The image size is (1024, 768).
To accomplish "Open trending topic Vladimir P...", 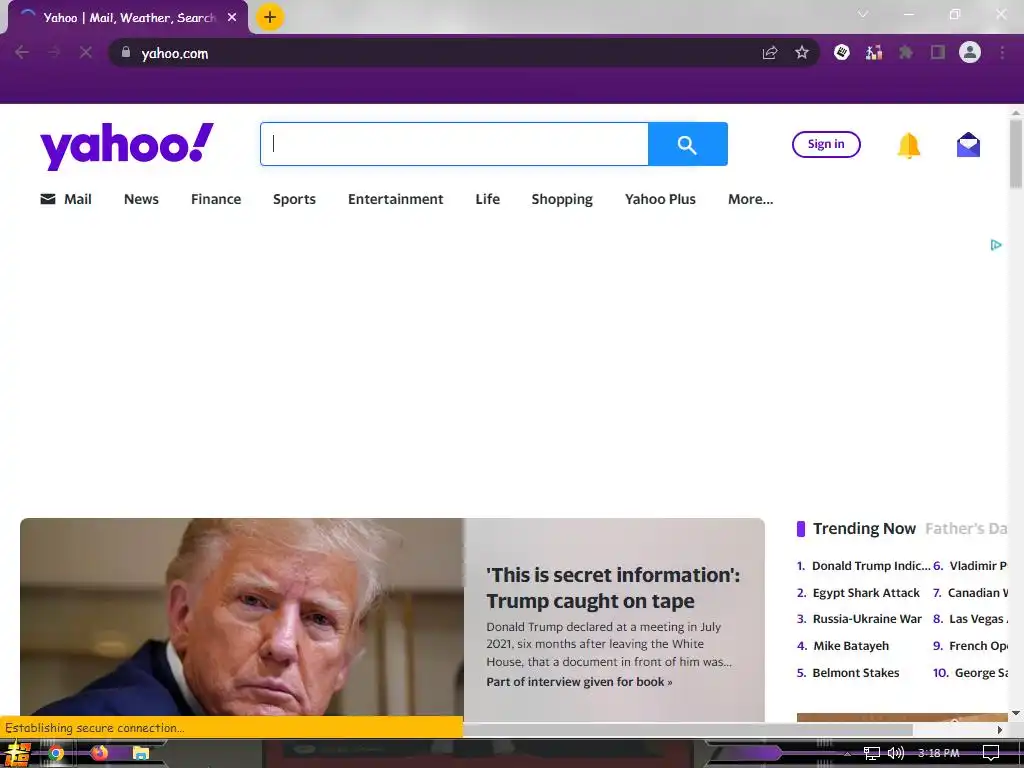I will (x=978, y=566).
